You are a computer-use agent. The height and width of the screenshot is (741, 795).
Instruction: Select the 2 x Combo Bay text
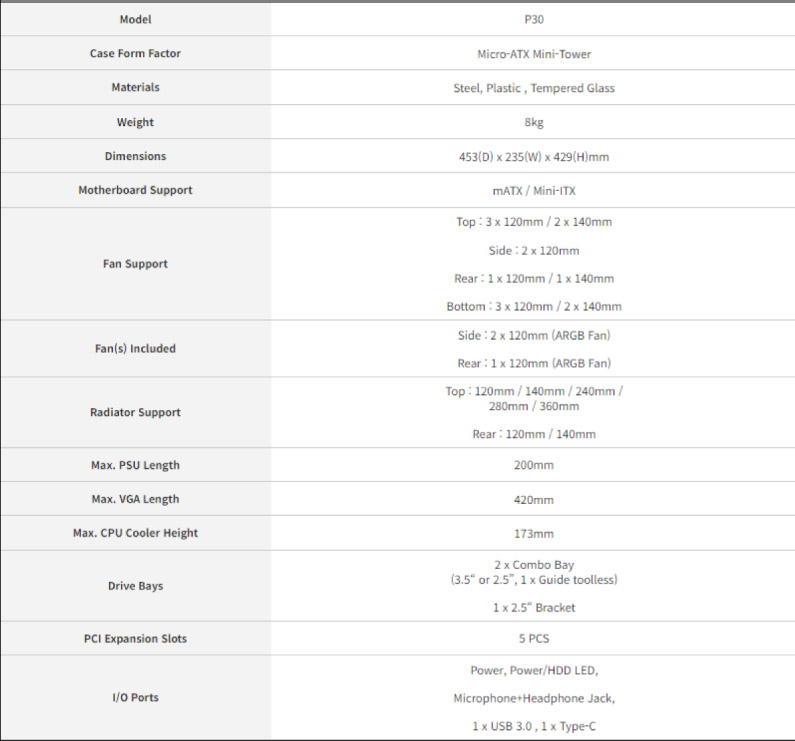pos(534,565)
